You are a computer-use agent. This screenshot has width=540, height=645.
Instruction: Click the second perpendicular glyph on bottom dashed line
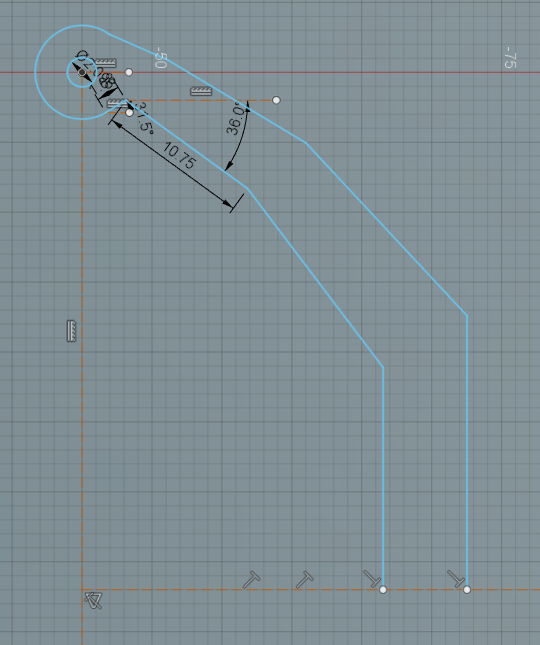coord(304,580)
